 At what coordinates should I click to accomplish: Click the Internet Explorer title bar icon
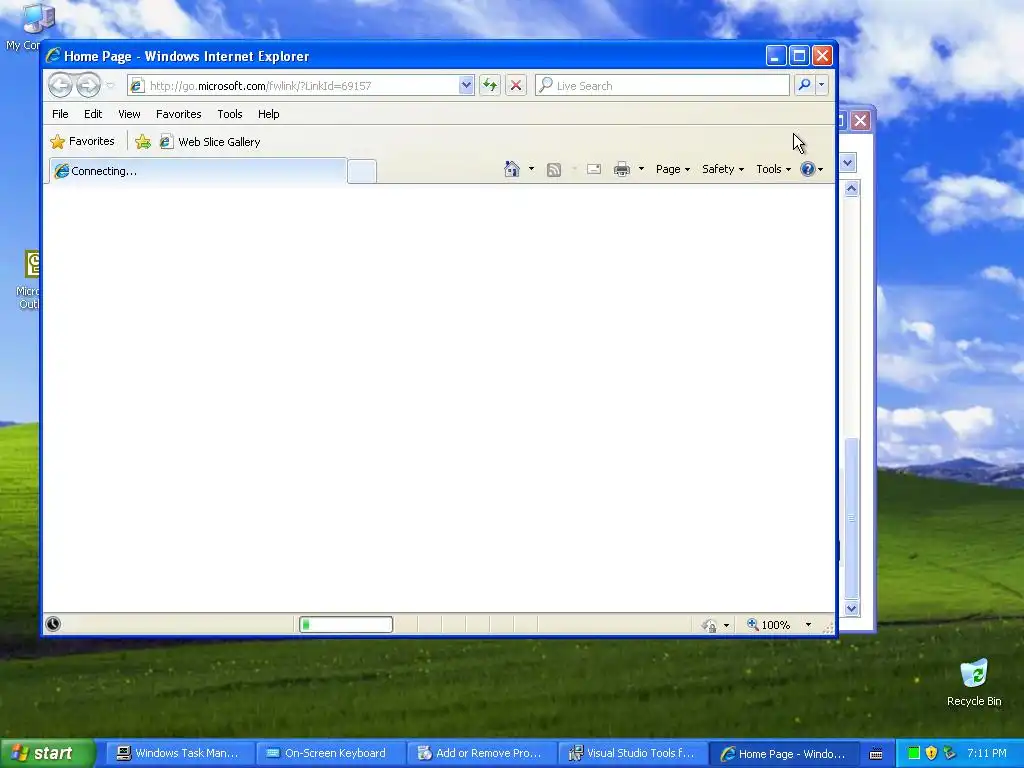tap(53, 56)
